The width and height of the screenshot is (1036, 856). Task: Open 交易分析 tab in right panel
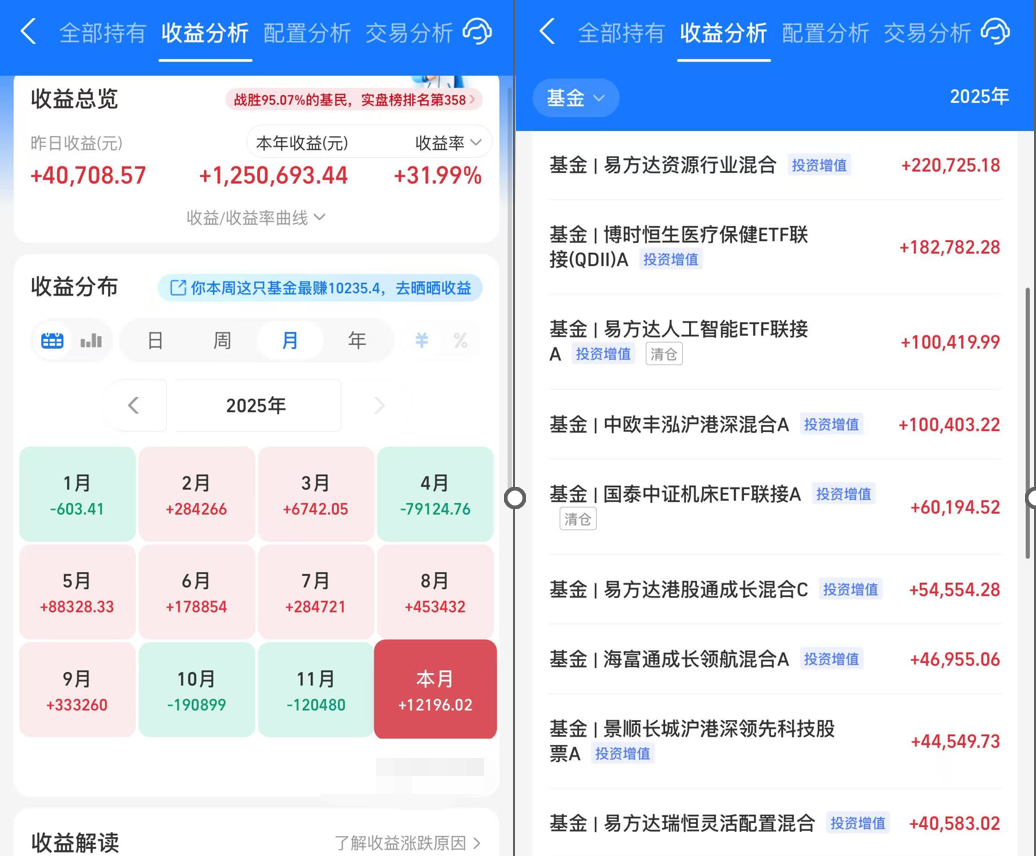coord(927,33)
